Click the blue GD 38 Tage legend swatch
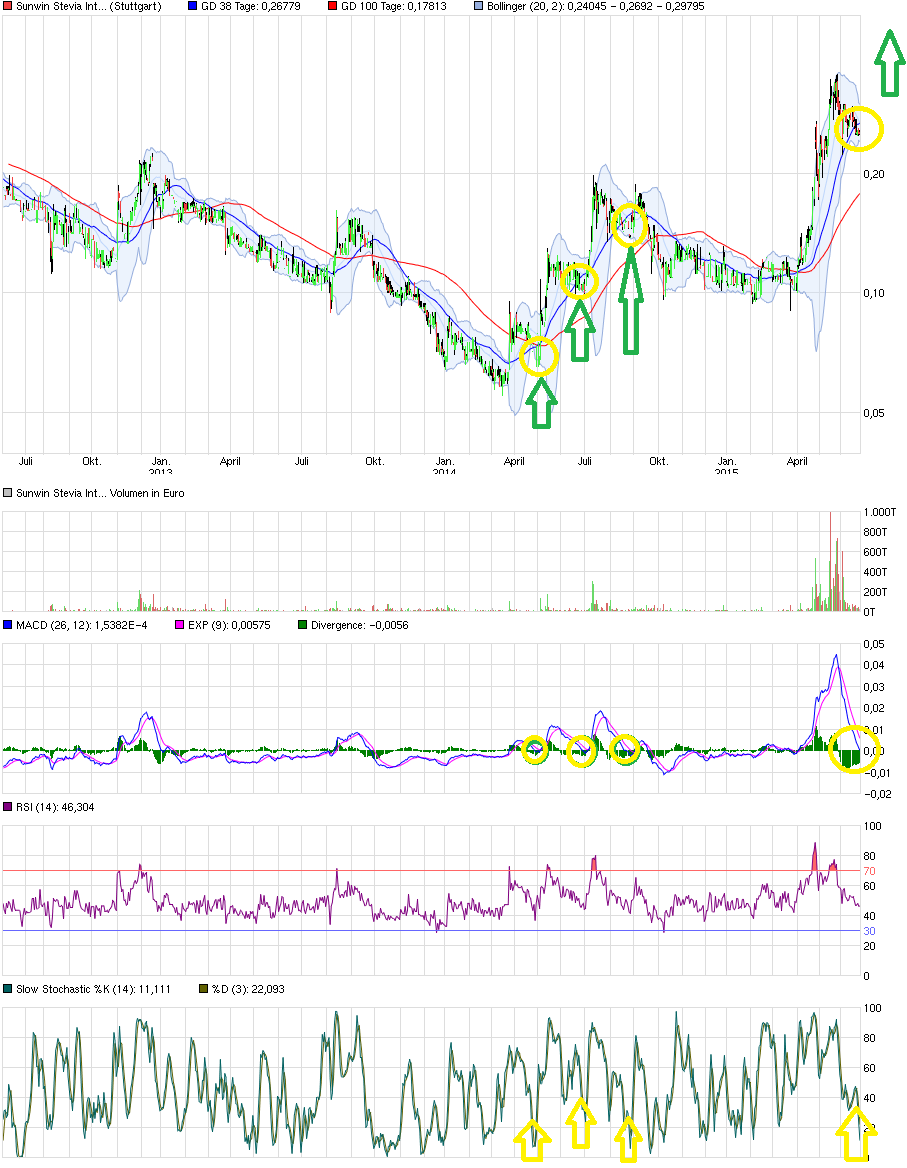This screenshot has height=1168, width=907. 192,6
